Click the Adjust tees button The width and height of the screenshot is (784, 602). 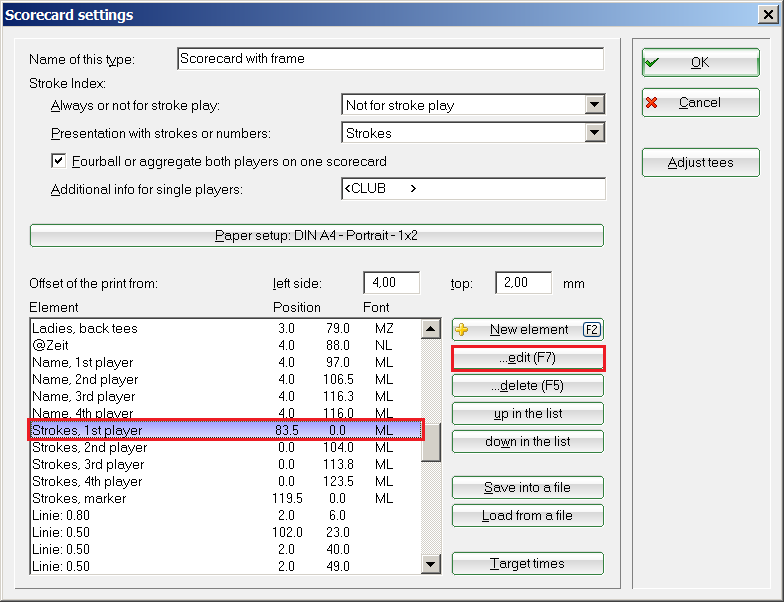[700, 163]
